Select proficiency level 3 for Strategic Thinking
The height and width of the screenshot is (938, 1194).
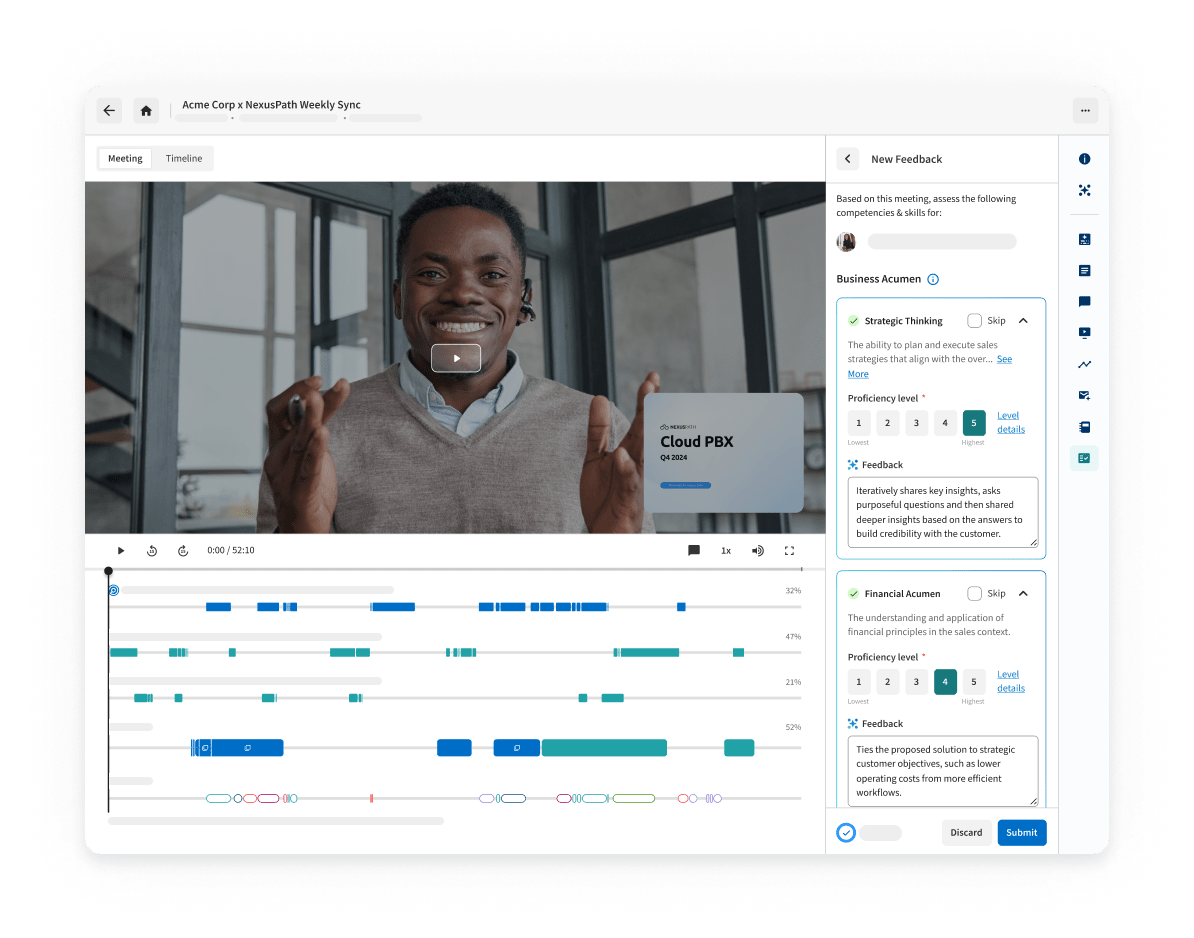pyautogui.click(x=916, y=423)
